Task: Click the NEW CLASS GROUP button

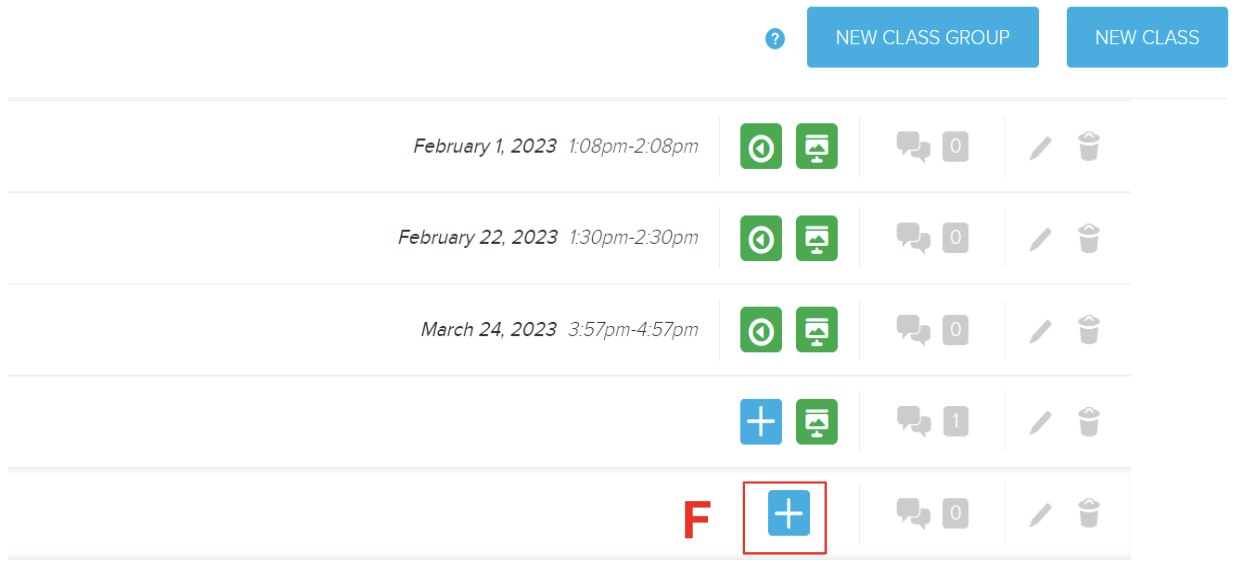Action: 923,37
